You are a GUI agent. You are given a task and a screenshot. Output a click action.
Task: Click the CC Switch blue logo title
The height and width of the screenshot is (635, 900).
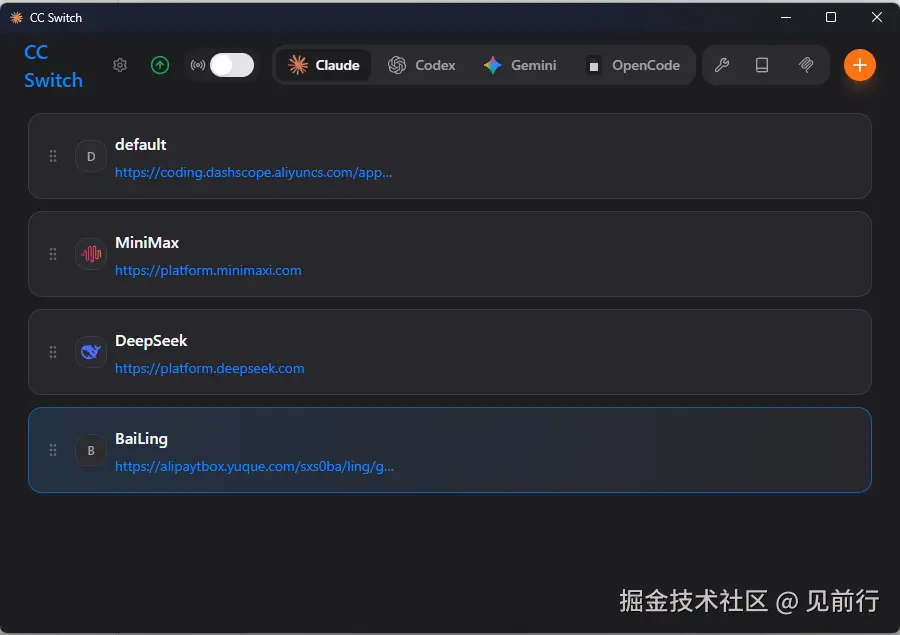(x=53, y=66)
